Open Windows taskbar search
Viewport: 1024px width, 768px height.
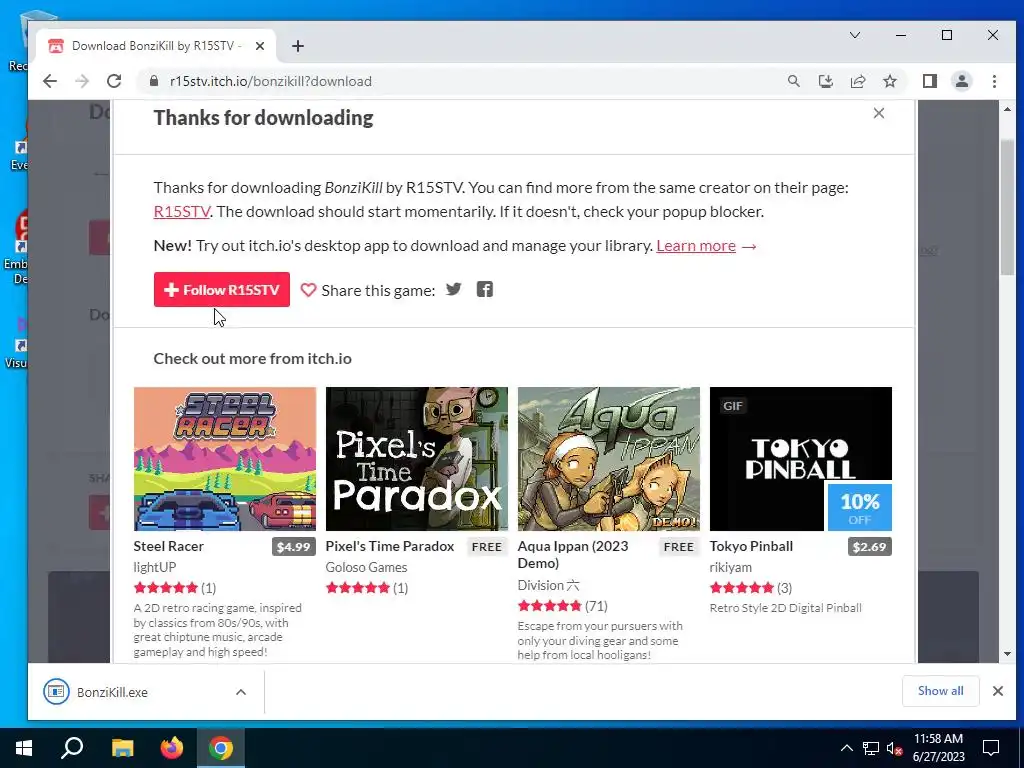pyautogui.click(x=72, y=748)
